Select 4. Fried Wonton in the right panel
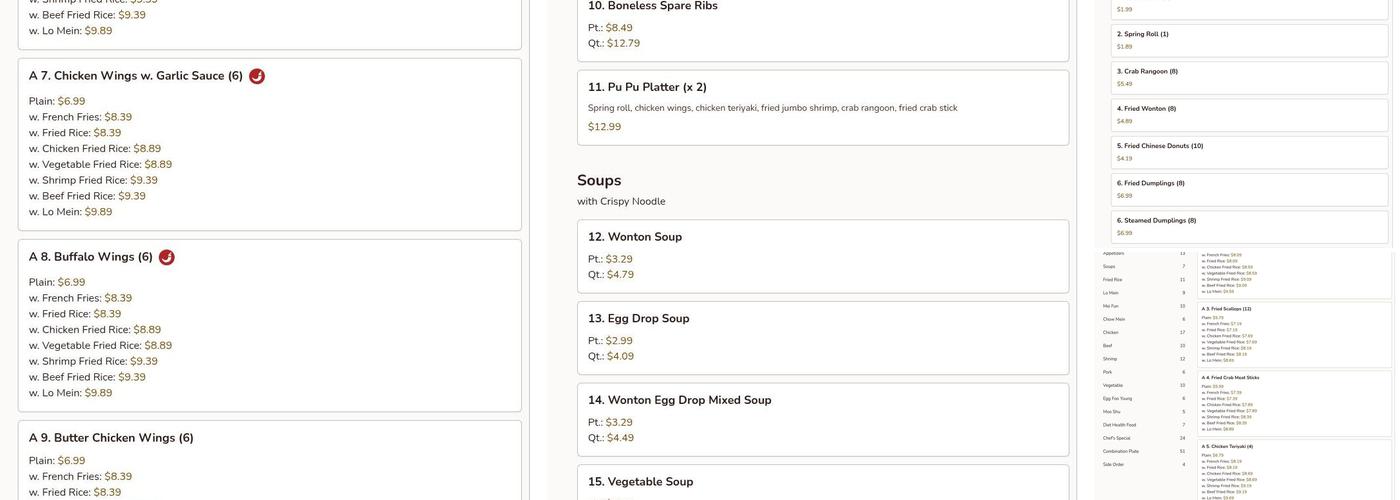Viewport: 1400px width, 500px height. [x=1146, y=108]
